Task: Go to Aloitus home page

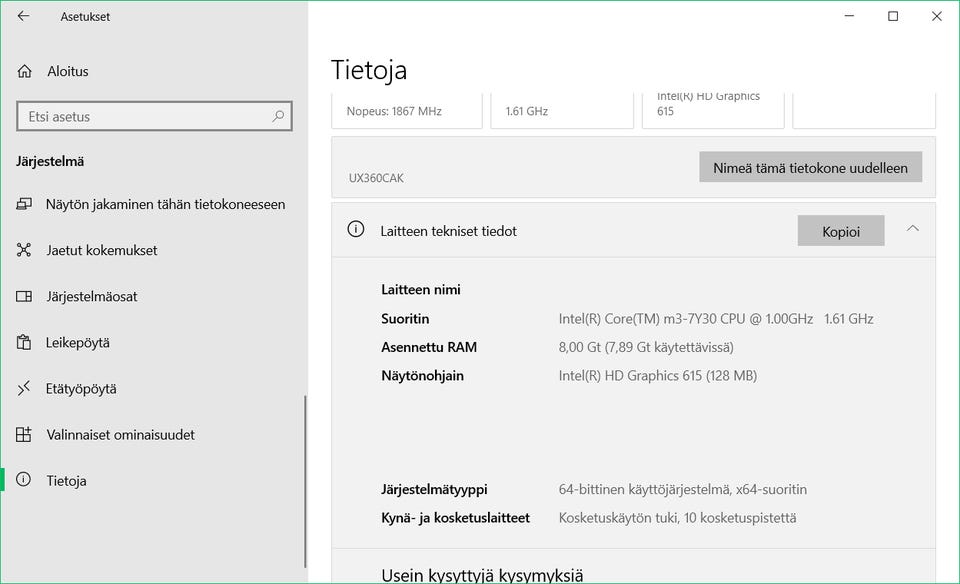Action: 68,71
